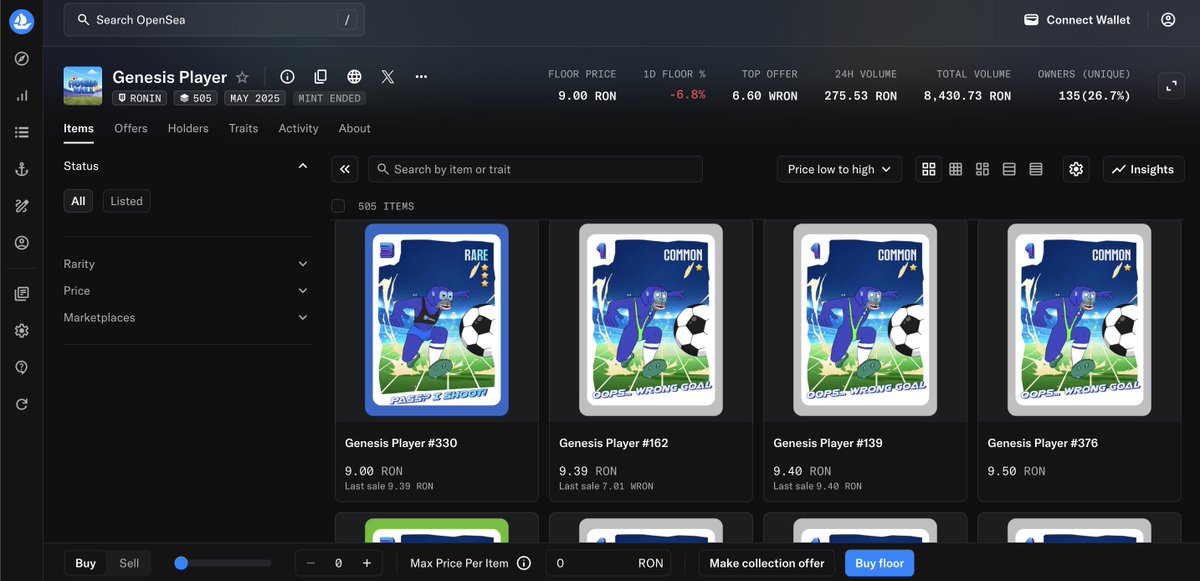Viewport: 1200px width, 581px height.
Task: Click Make collection offer button
Action: [767, 563]
